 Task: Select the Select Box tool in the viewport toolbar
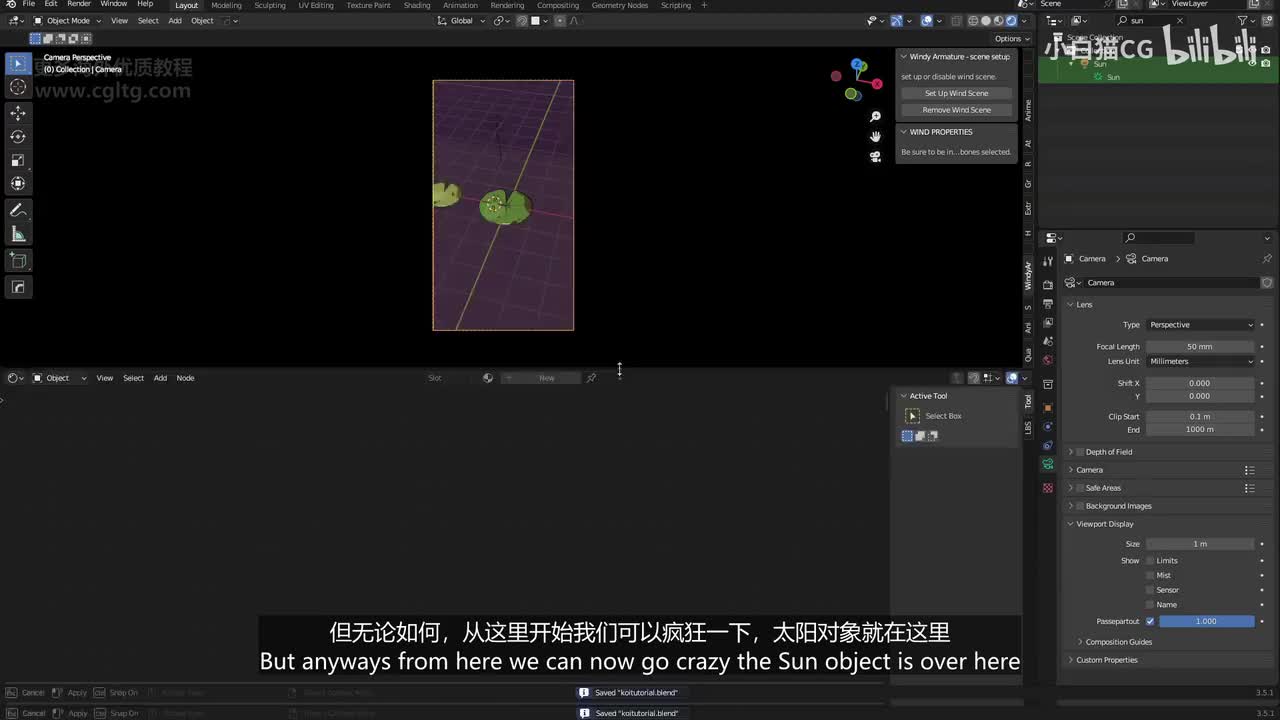point(18,64)
